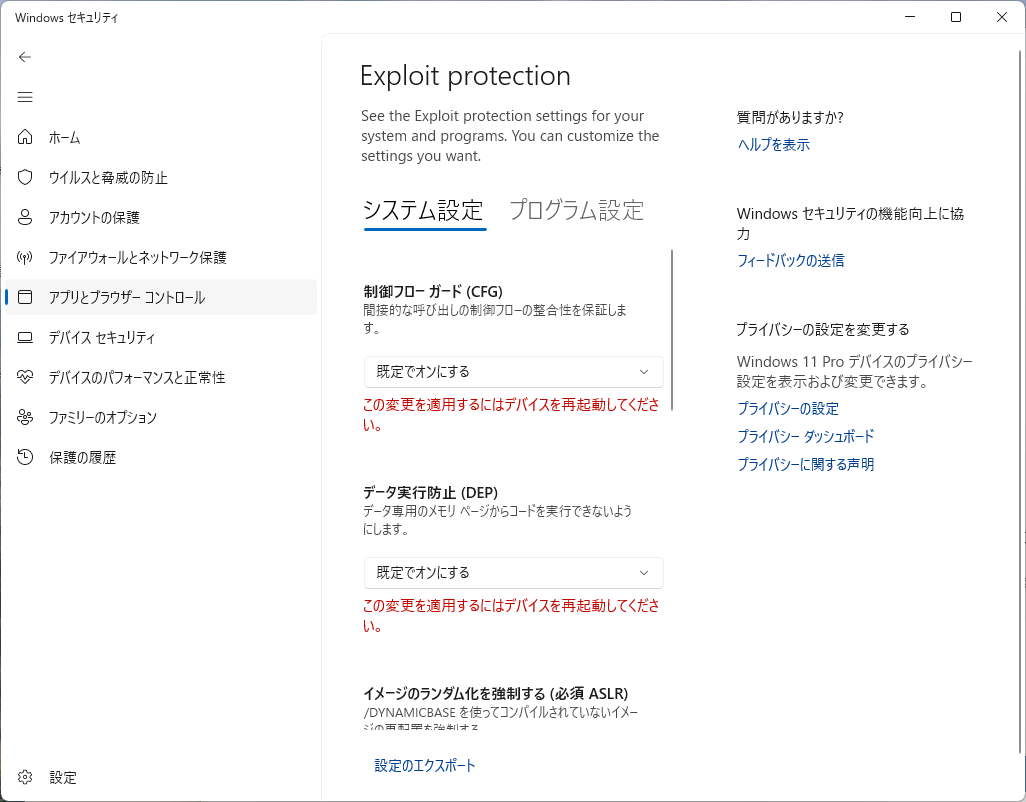Click the device security laptop icon
This screenshot has height=802, width=1026.
coord(25,337)
